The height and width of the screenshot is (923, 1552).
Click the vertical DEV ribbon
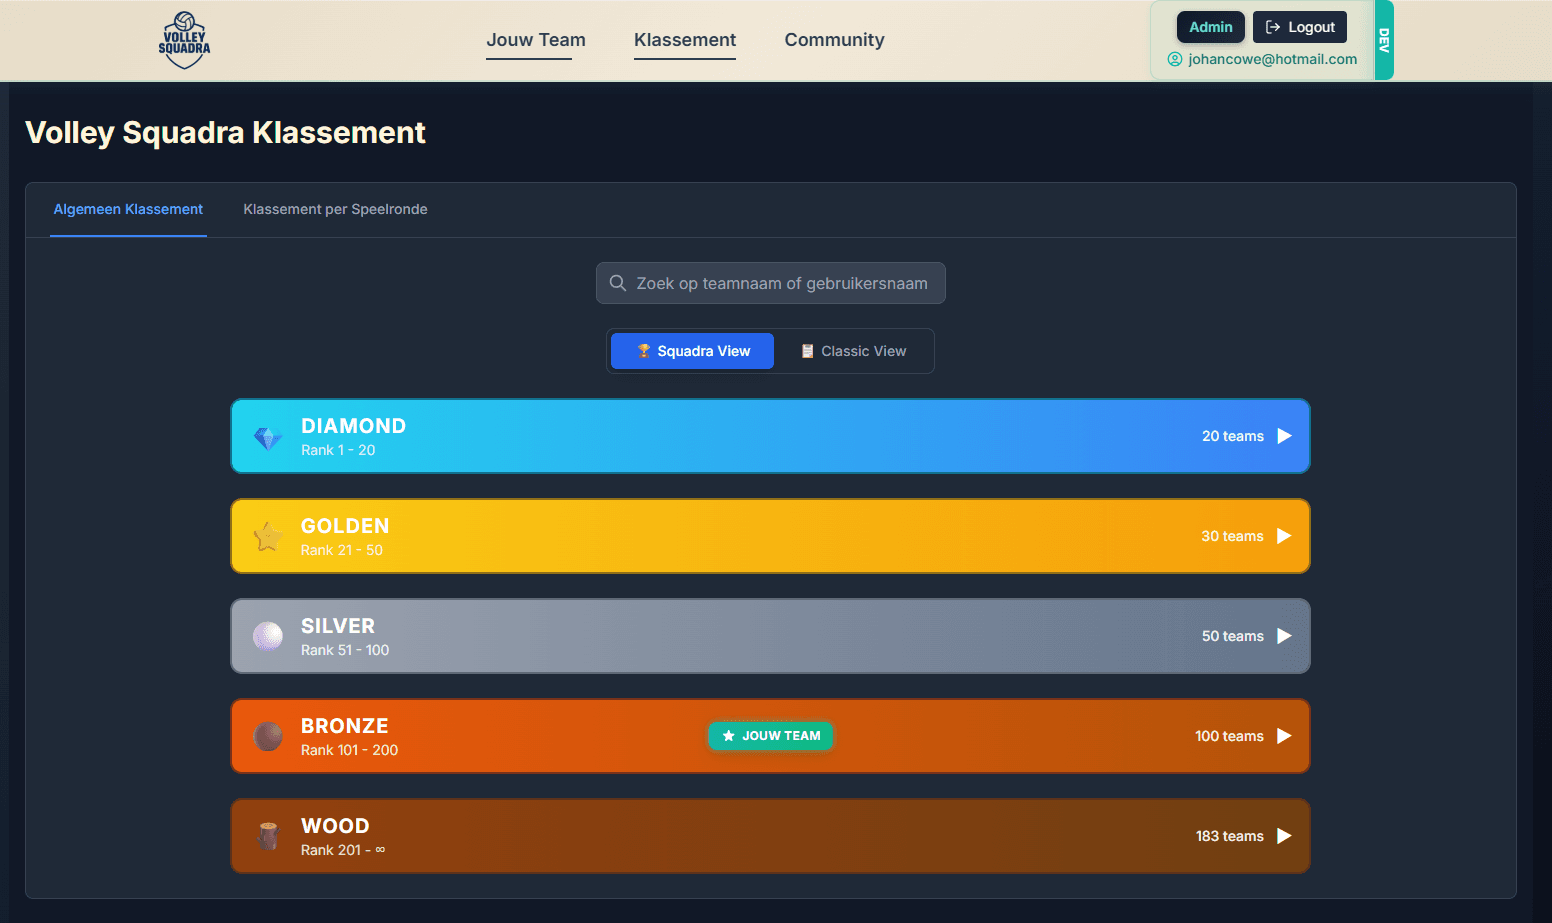click(1384, 40)
